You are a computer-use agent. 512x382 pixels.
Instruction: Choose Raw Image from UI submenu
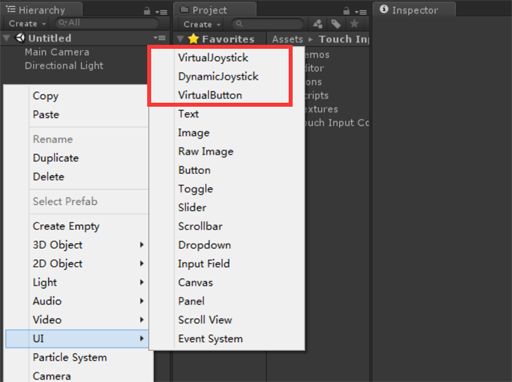coord(206,151)
